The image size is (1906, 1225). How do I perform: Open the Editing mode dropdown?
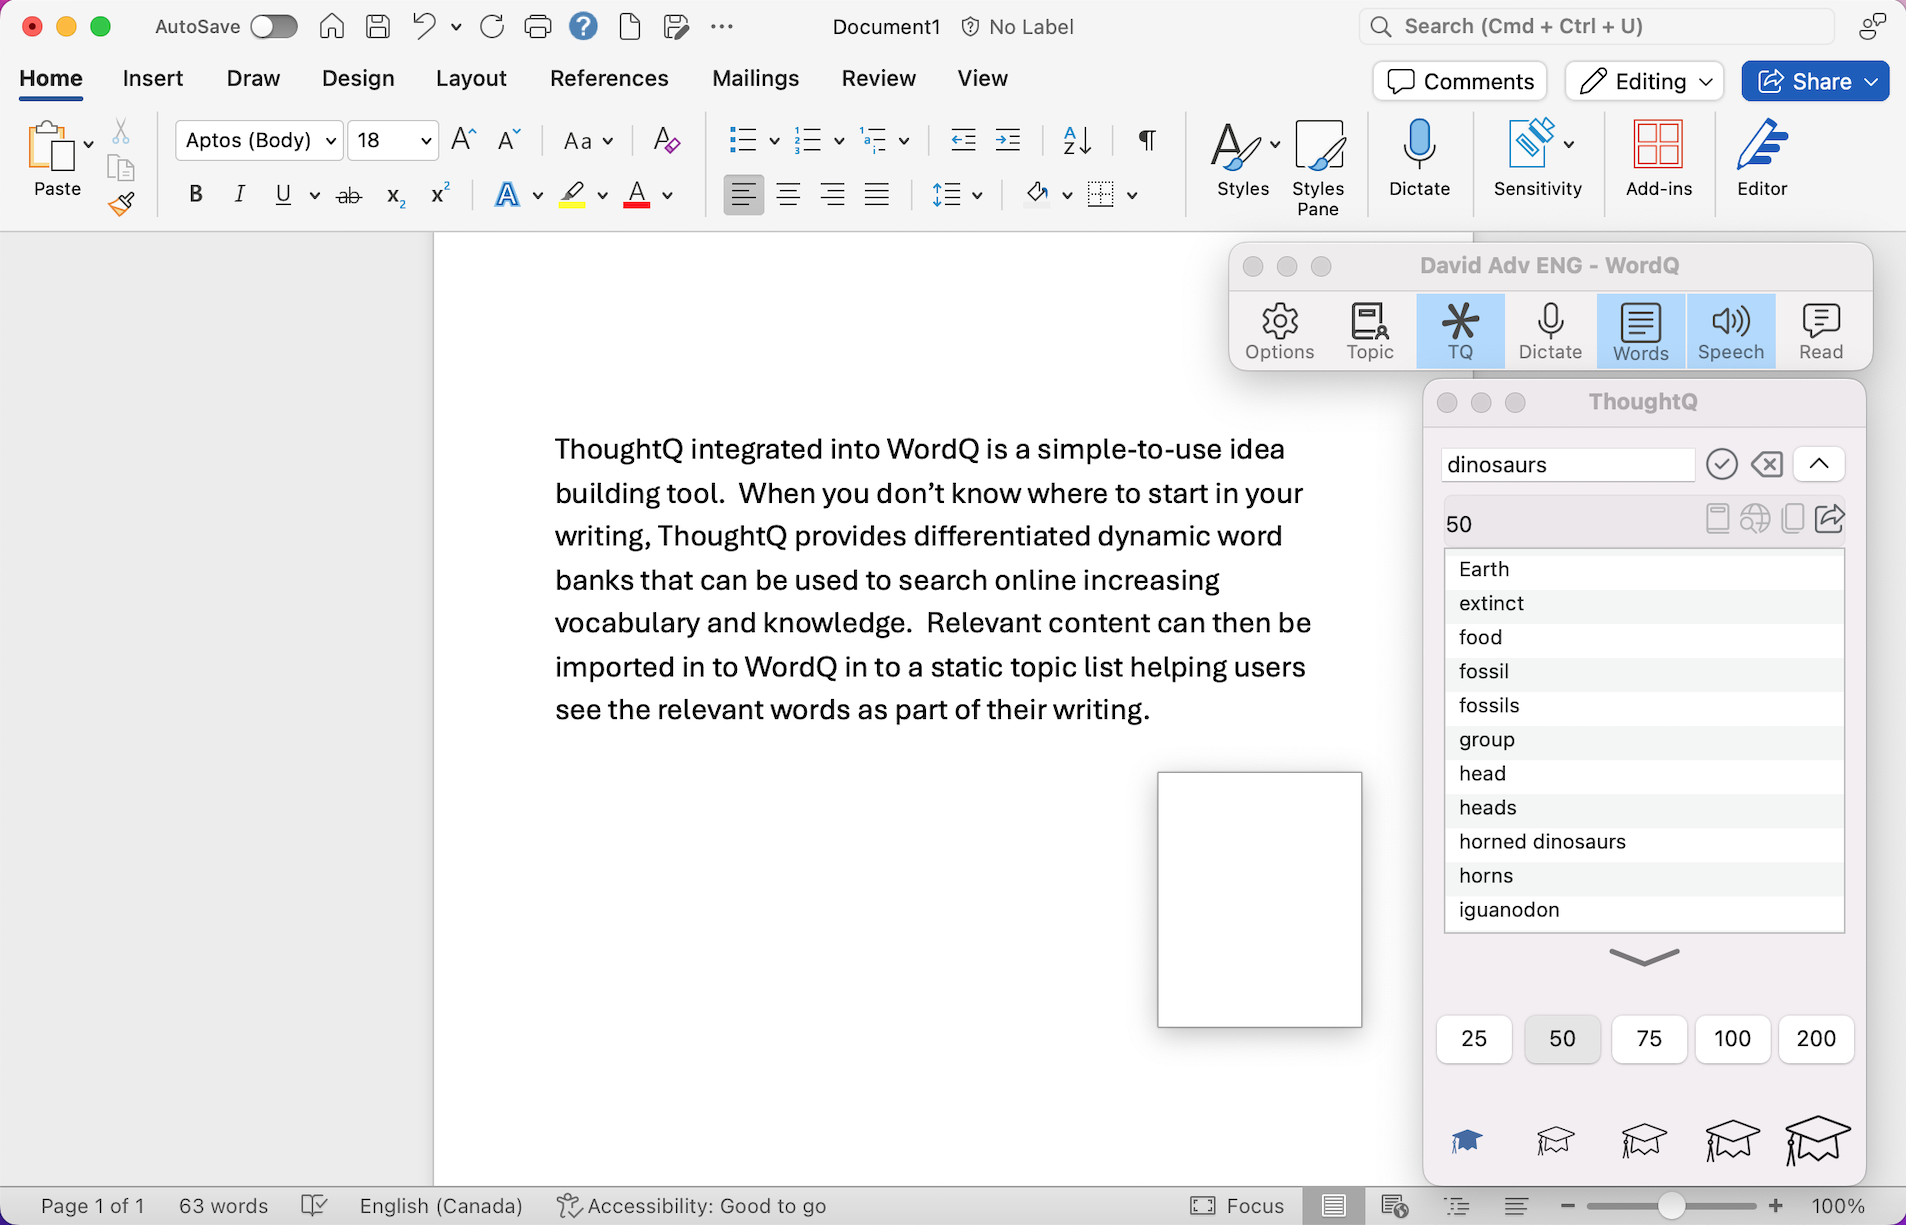coord(1645,81)
